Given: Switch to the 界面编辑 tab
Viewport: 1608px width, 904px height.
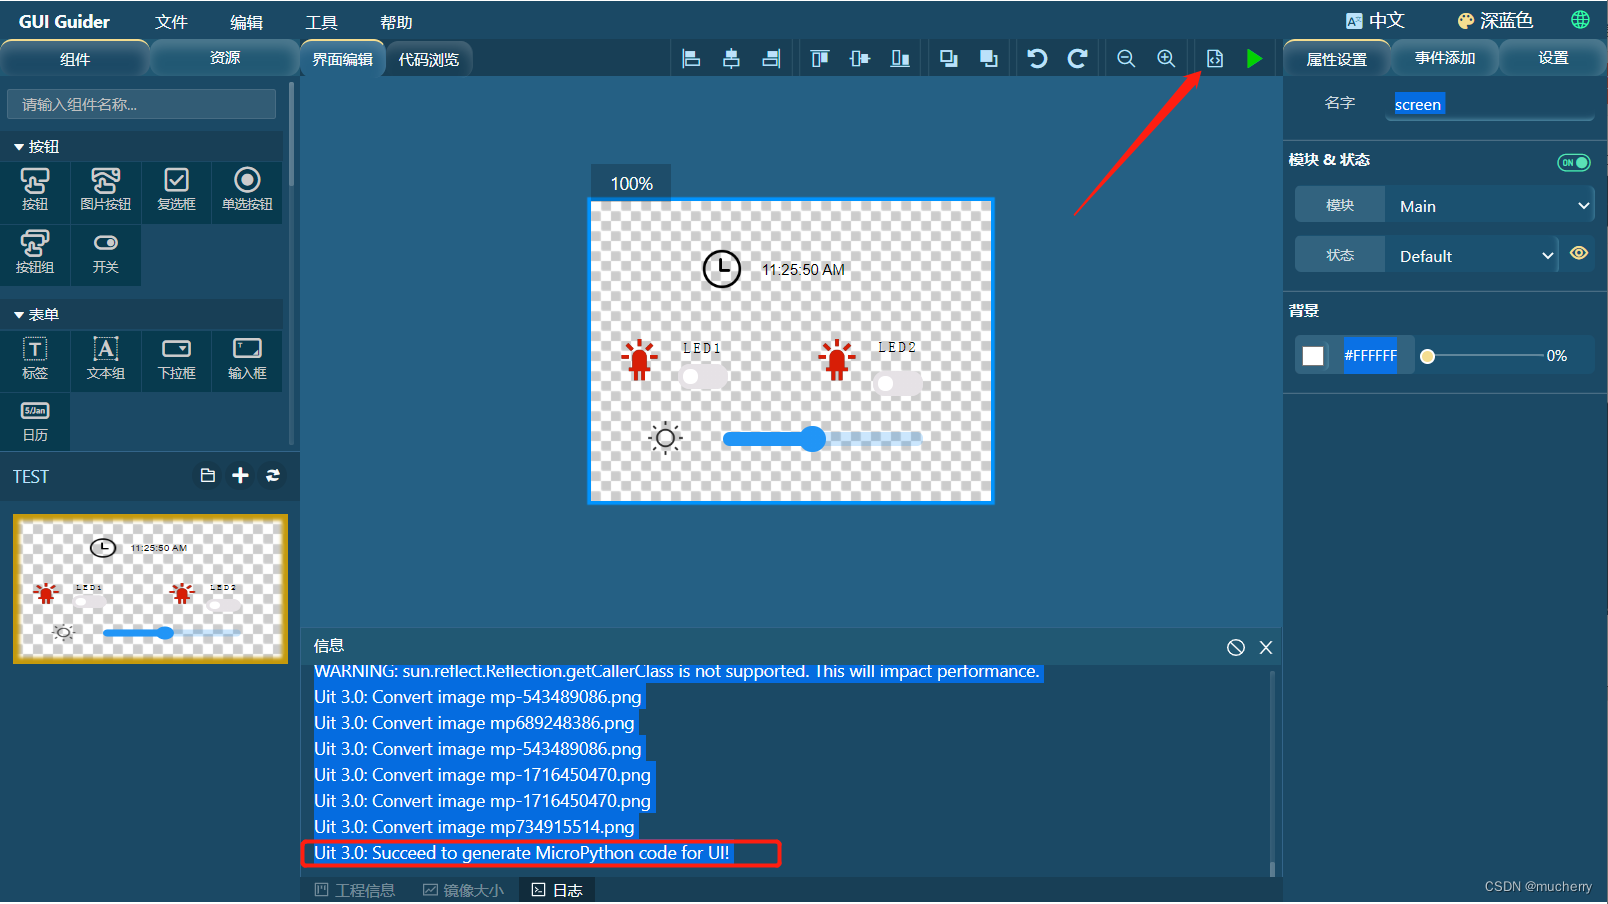Looking at the screenshot, I should pyautogui.click(x=342, y=59).
